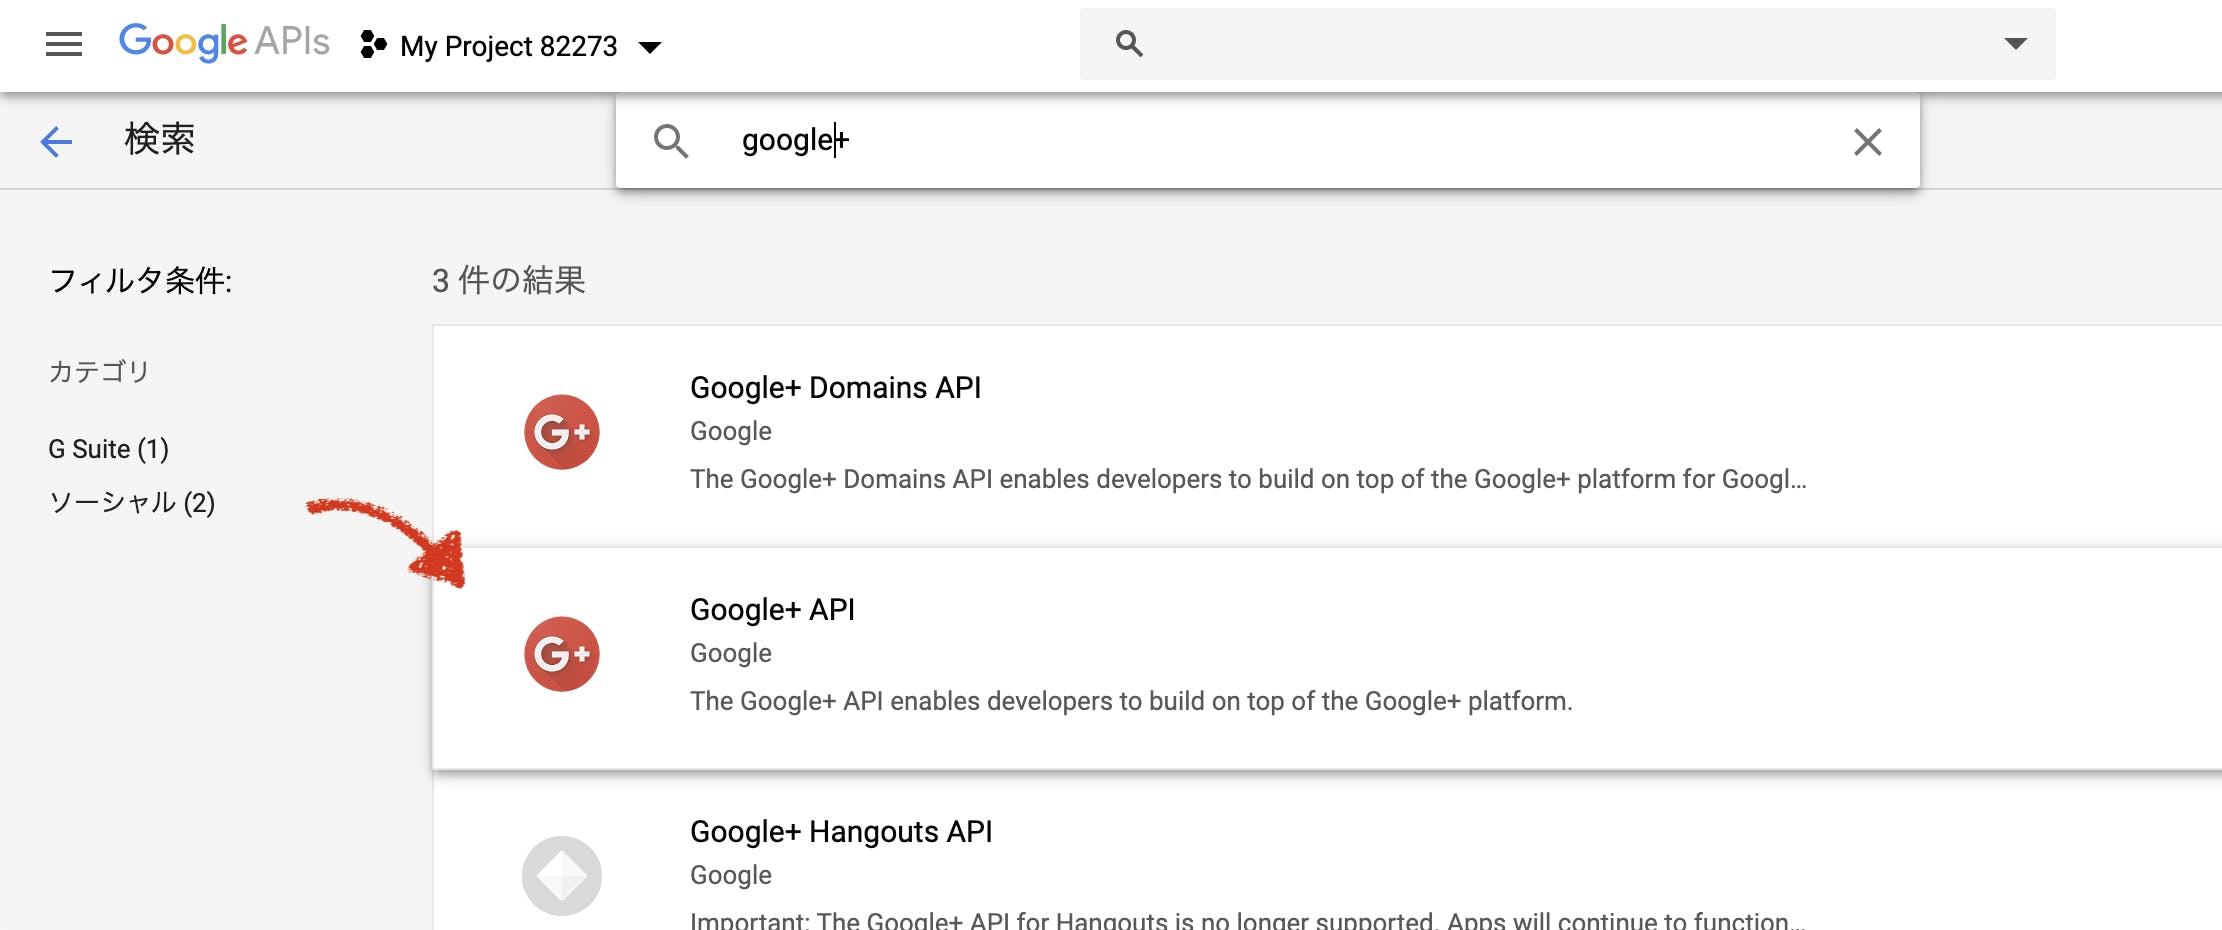Viewport: 2222px width, 930px height.
Task: Click the Google+ Hangouts API grey icon
Action: coord(562,876)
